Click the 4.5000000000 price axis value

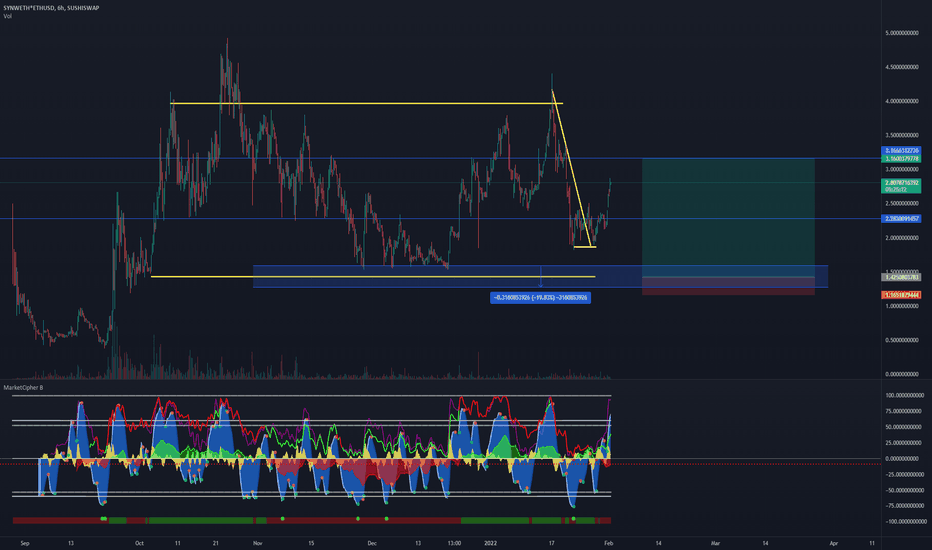point(902,67)
